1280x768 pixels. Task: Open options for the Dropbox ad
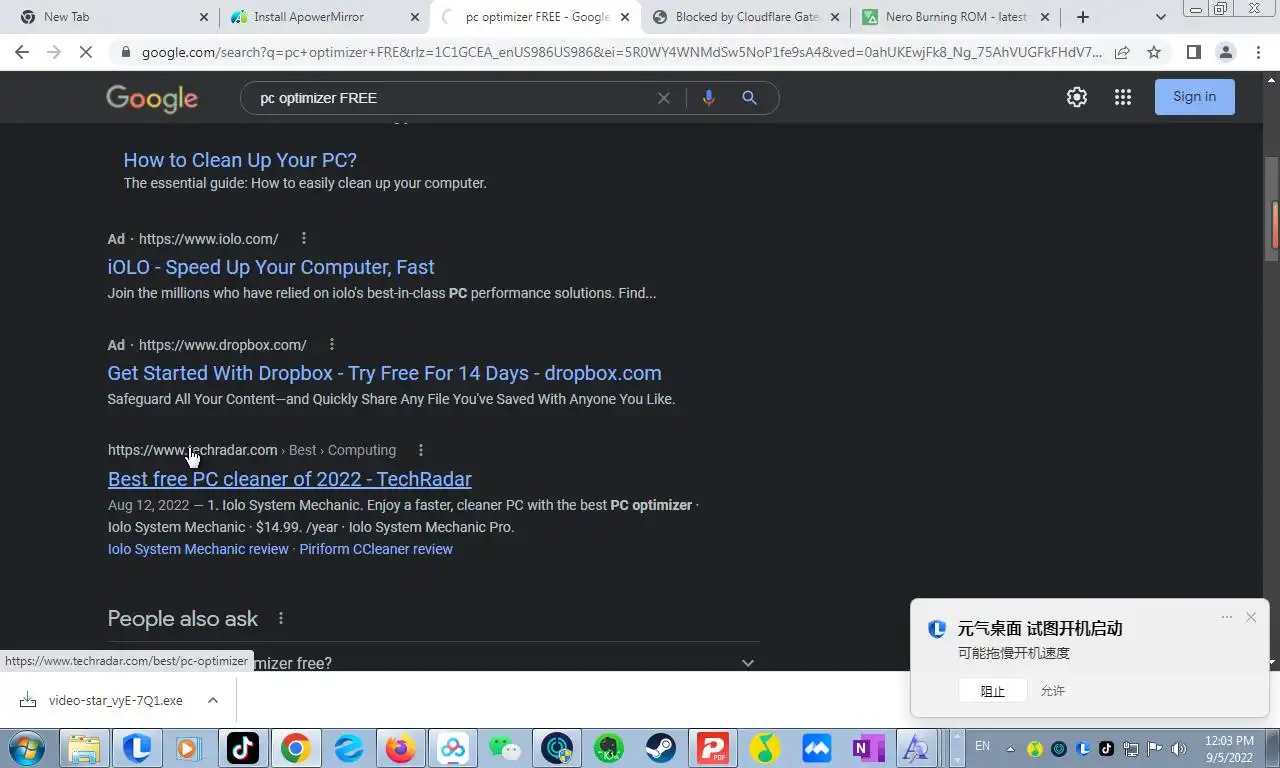tap(332, 345)
